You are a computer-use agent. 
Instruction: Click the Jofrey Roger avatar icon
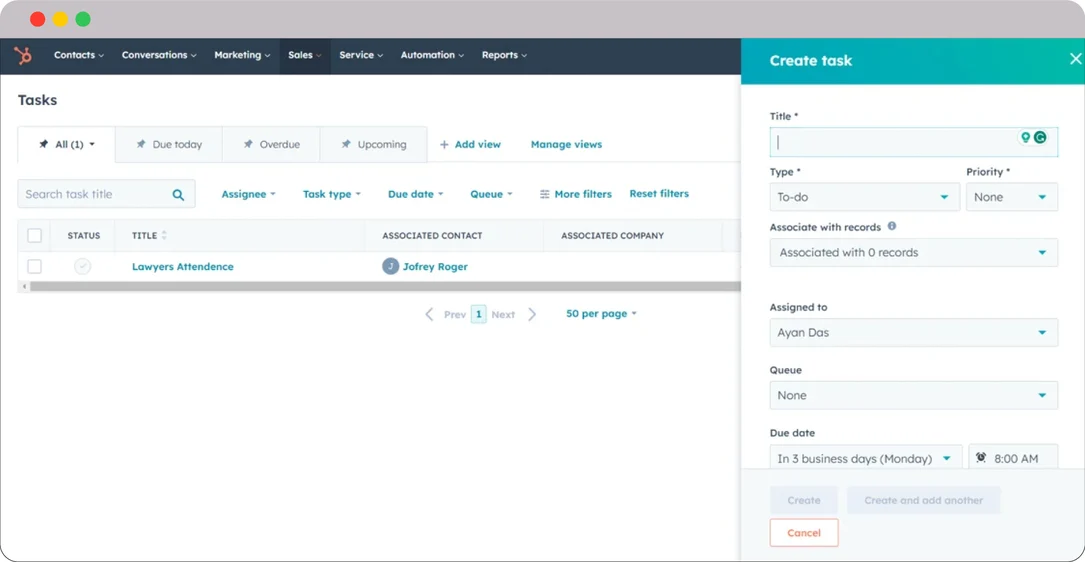pos(390,266)
